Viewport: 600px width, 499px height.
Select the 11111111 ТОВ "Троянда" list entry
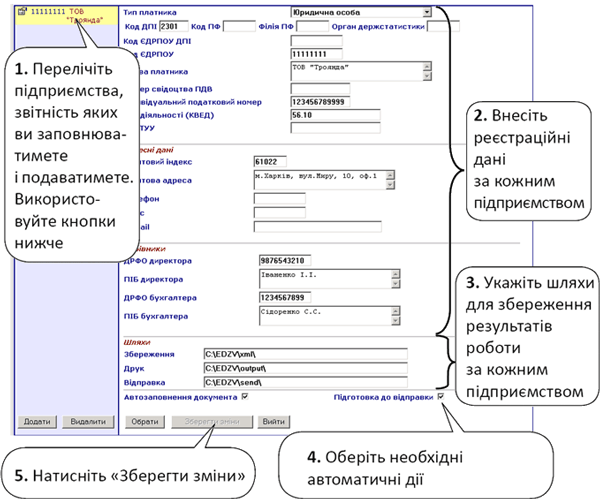tap(67, 16)
